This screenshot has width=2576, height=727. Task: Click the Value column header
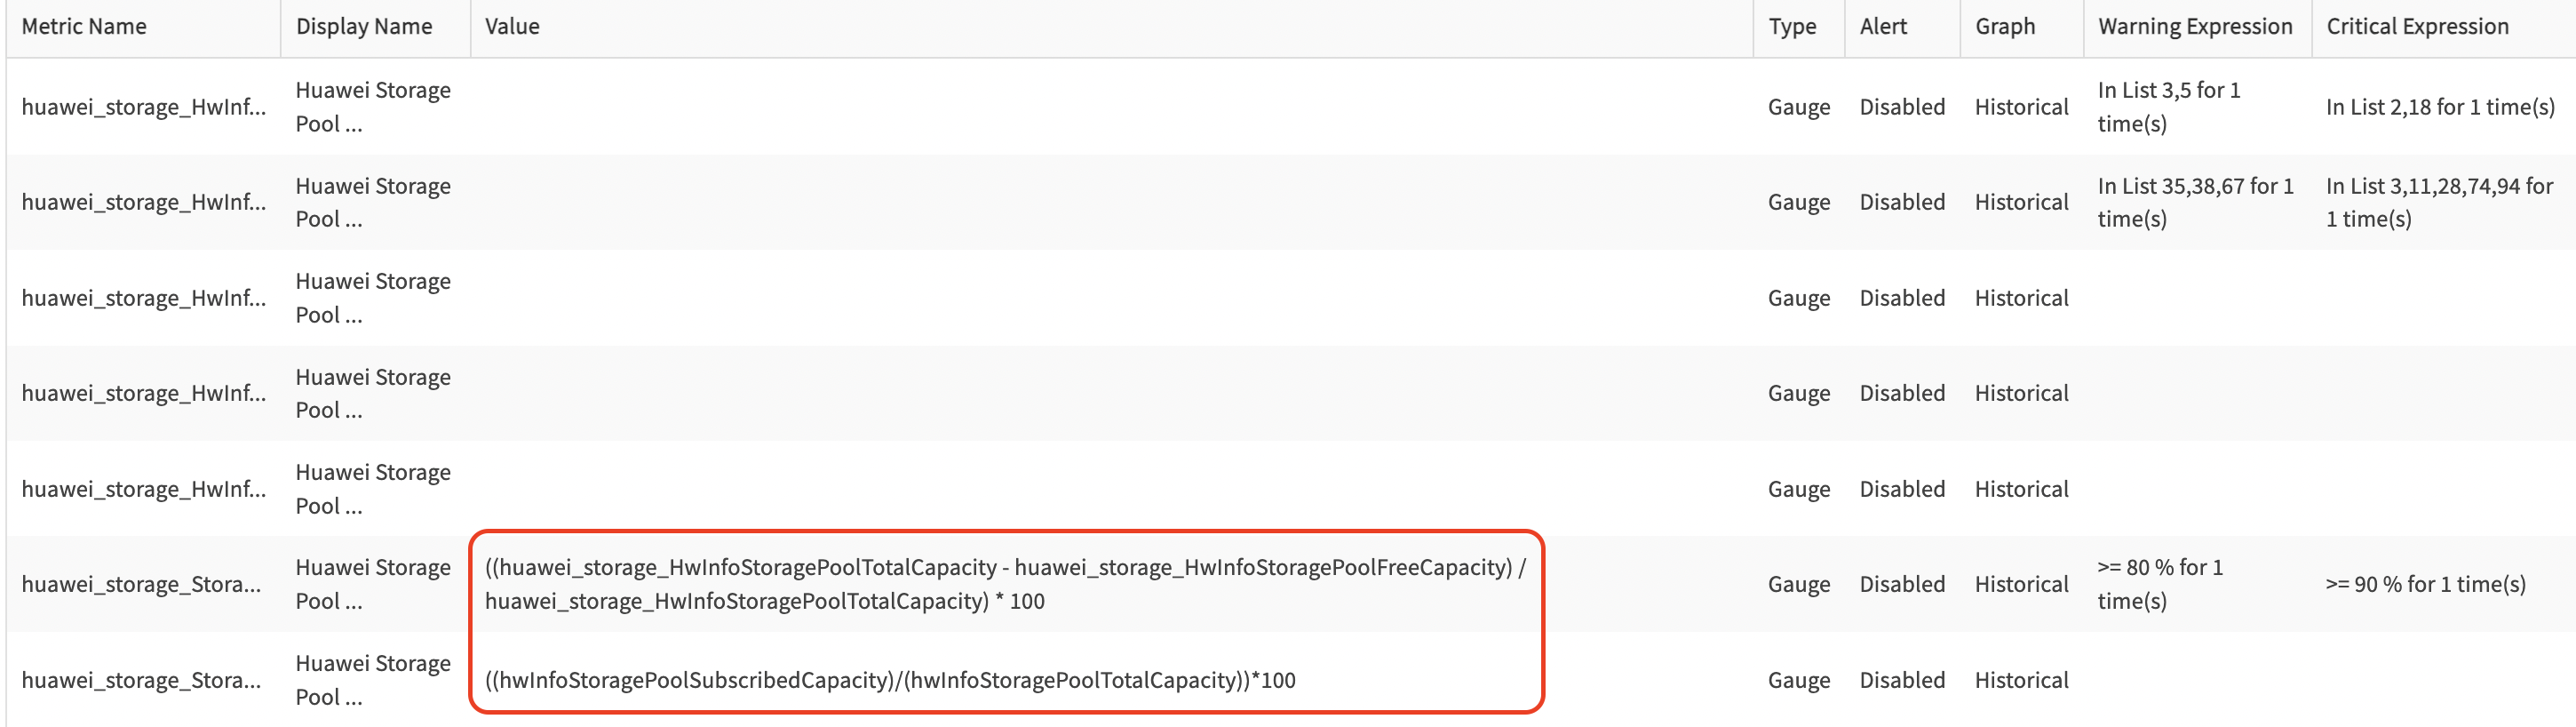(x=512, y=27)
